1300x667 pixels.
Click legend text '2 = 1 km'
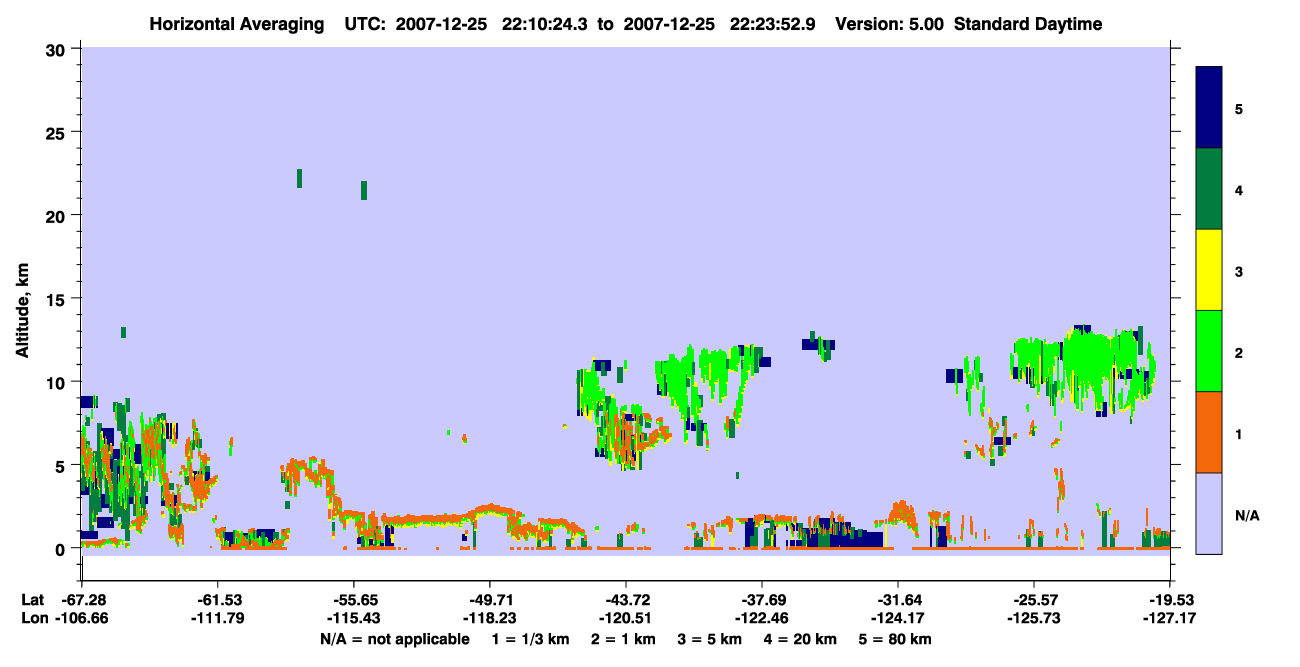(x=624, y=639)
